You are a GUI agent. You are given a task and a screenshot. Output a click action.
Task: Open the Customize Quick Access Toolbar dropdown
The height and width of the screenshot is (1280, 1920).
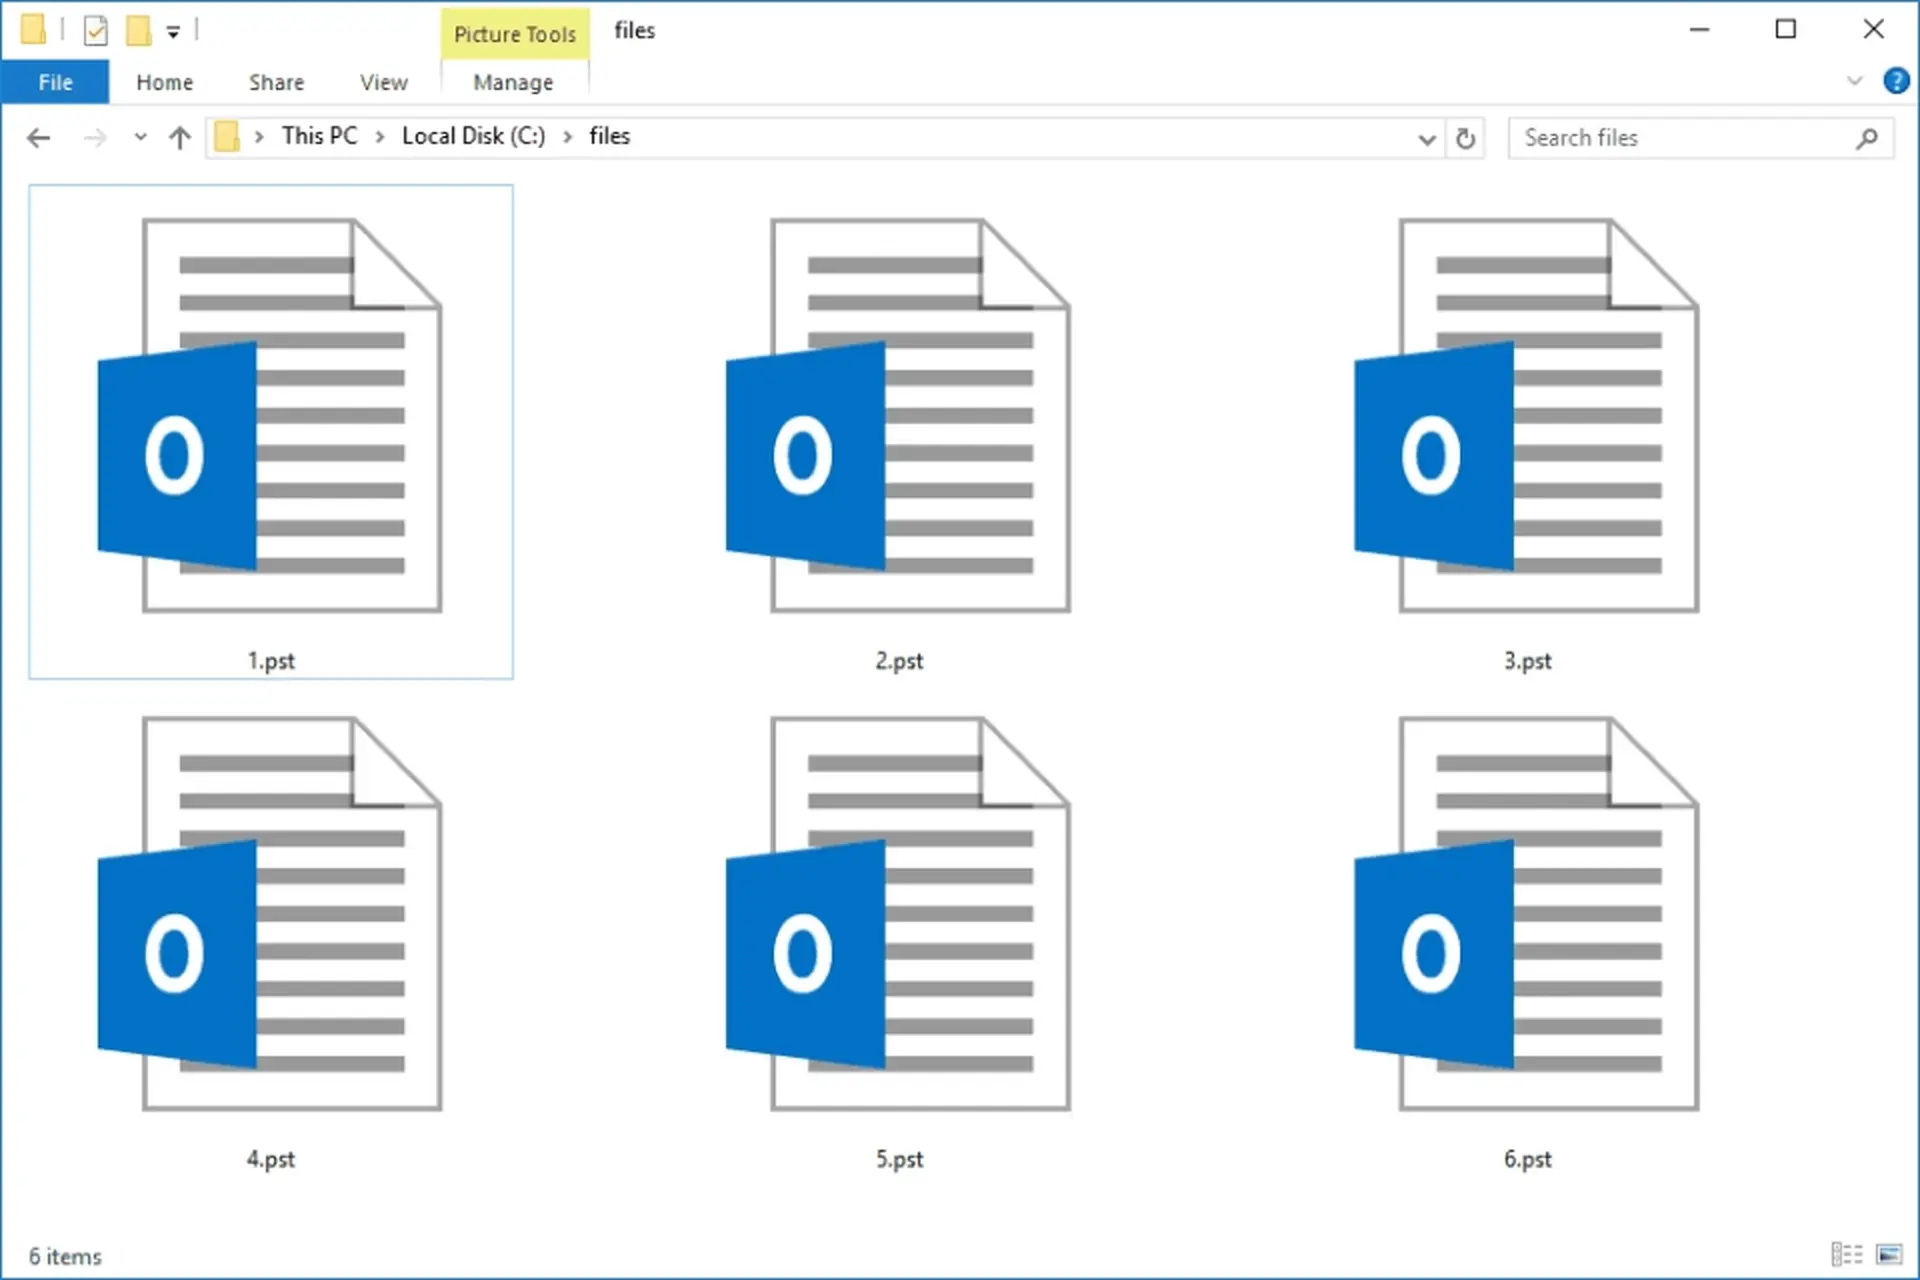(x=172, y=31)
